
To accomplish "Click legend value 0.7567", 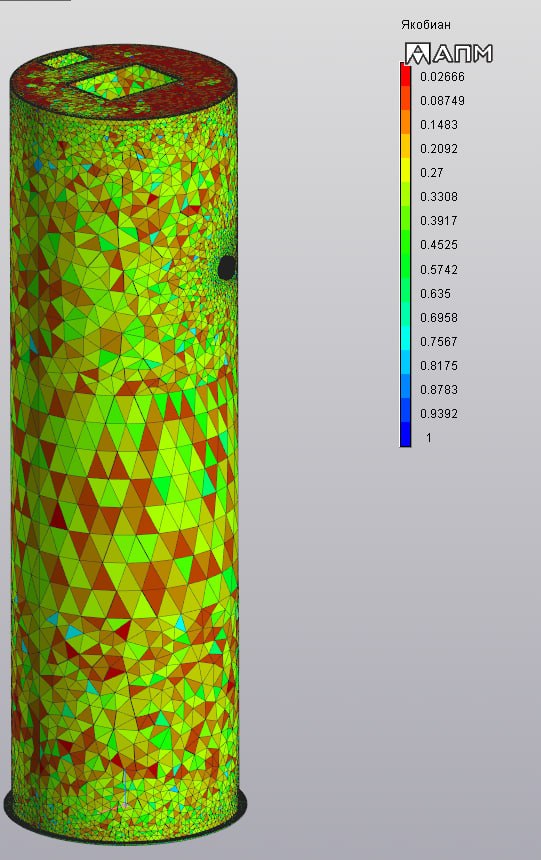I will click(x=439, y=342).
